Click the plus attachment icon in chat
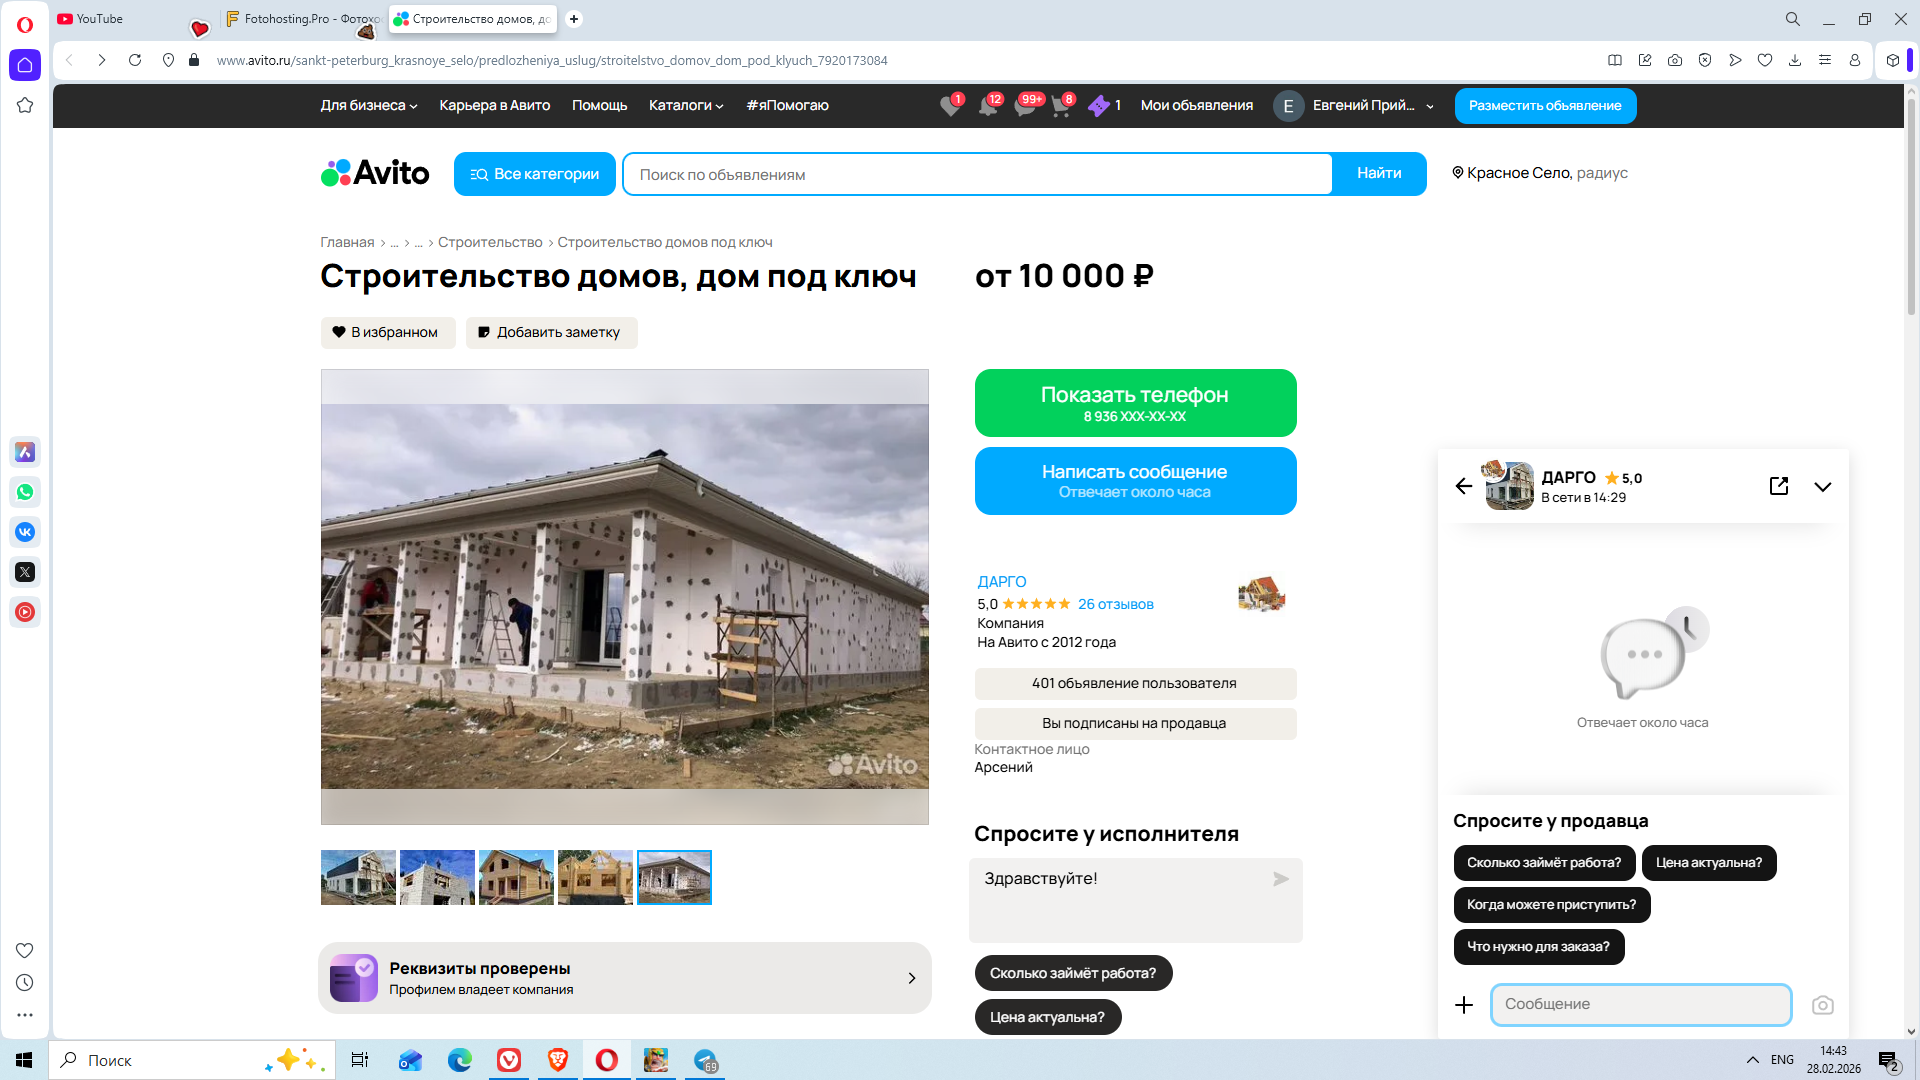 (x=1464, y=1005)
